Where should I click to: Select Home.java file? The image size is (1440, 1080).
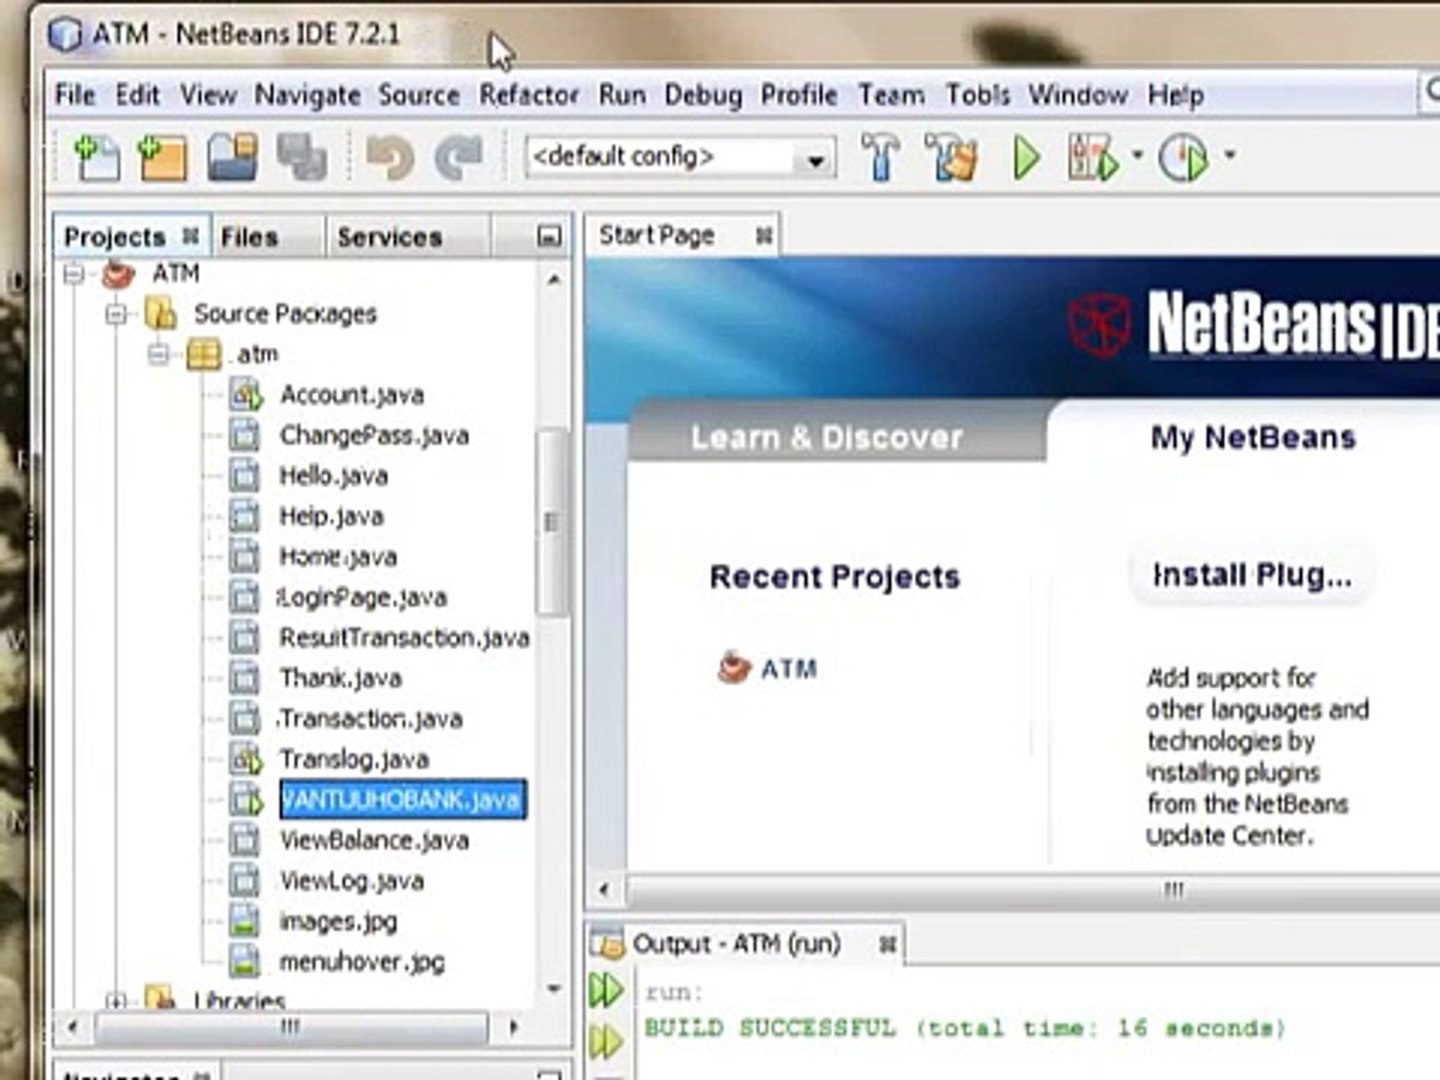coord(338,557)
